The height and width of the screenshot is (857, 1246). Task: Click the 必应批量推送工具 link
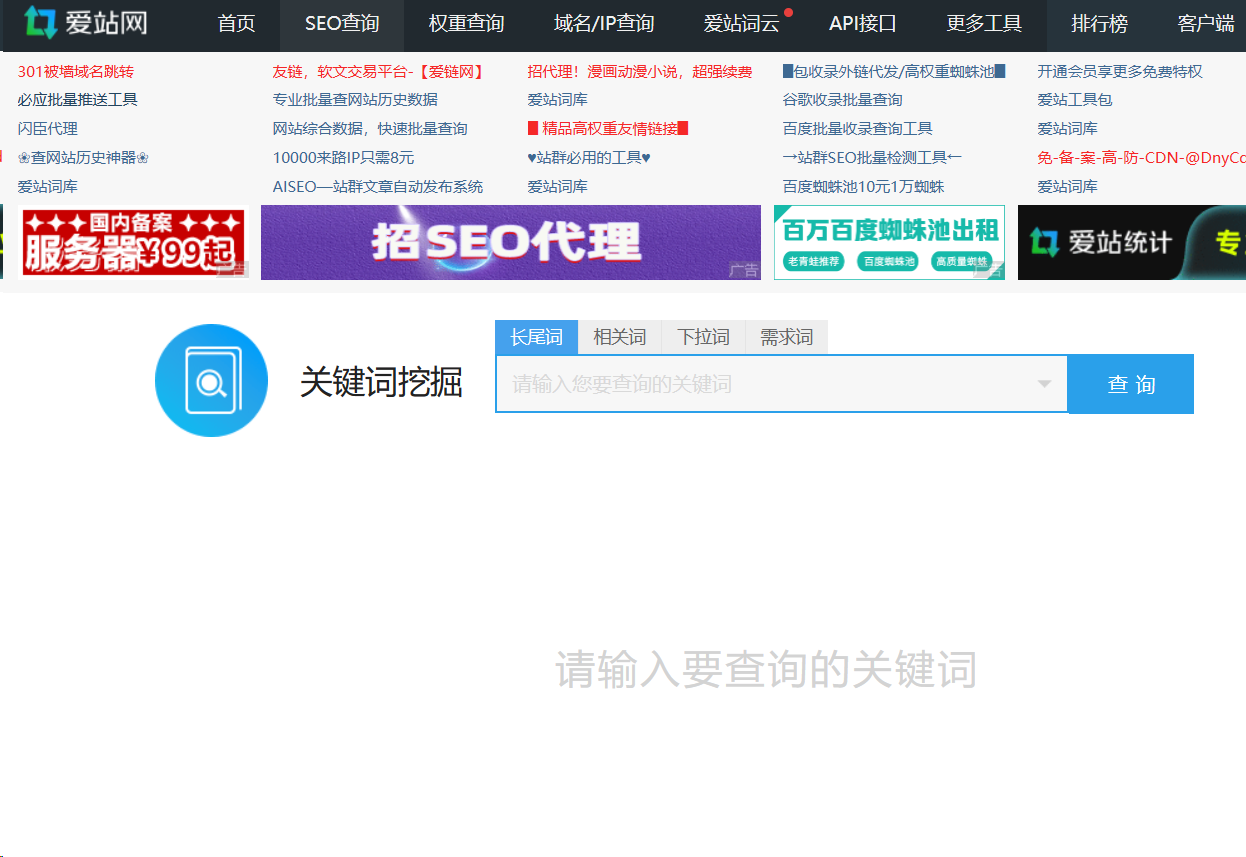tap(77, 100)
